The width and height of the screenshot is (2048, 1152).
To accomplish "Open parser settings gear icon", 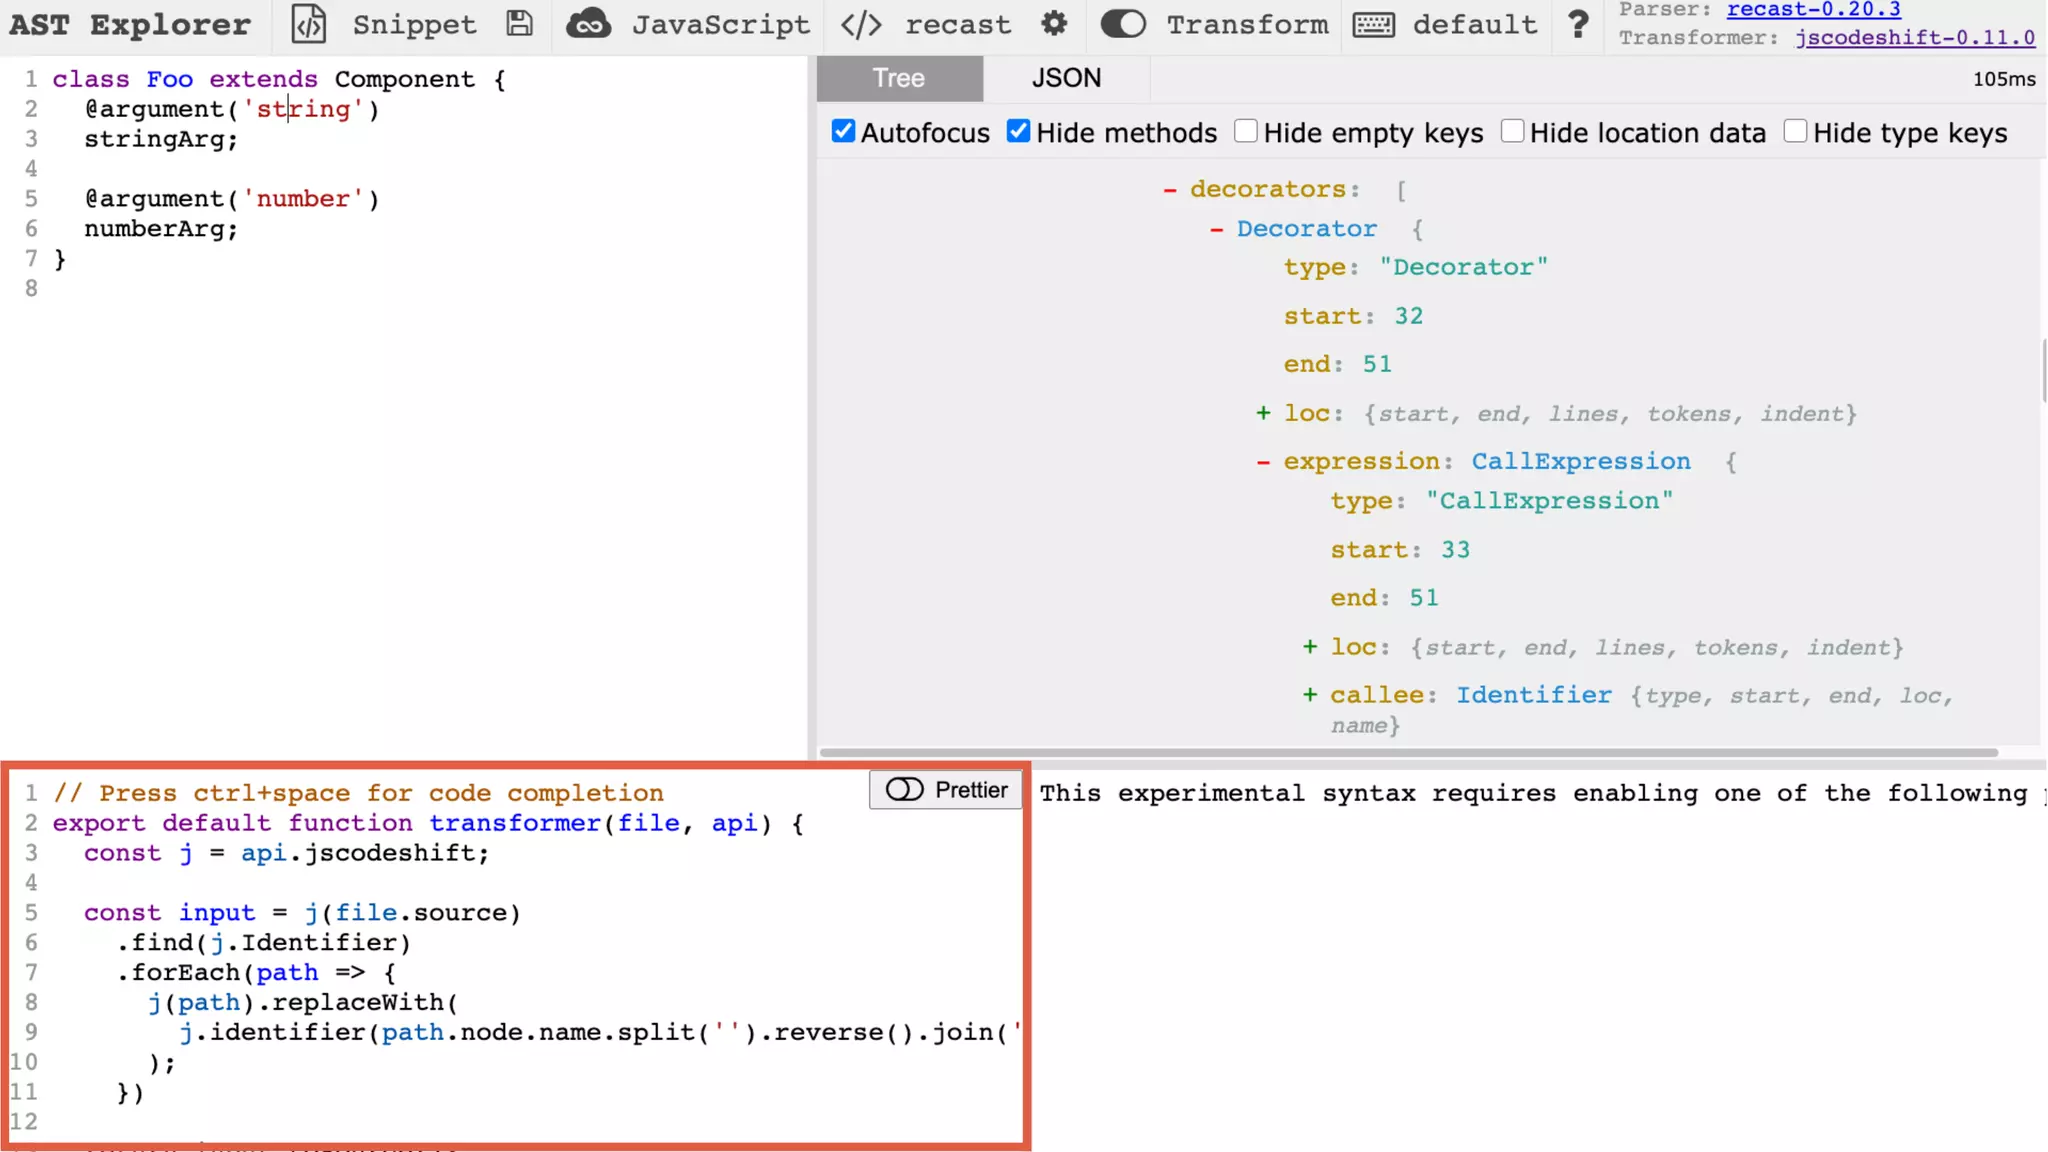I will (1054, 24).
